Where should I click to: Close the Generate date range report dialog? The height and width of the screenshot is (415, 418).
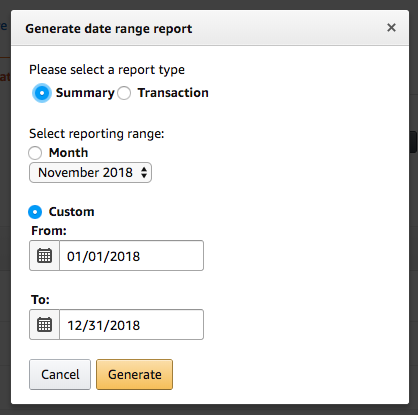pos(391,28)
